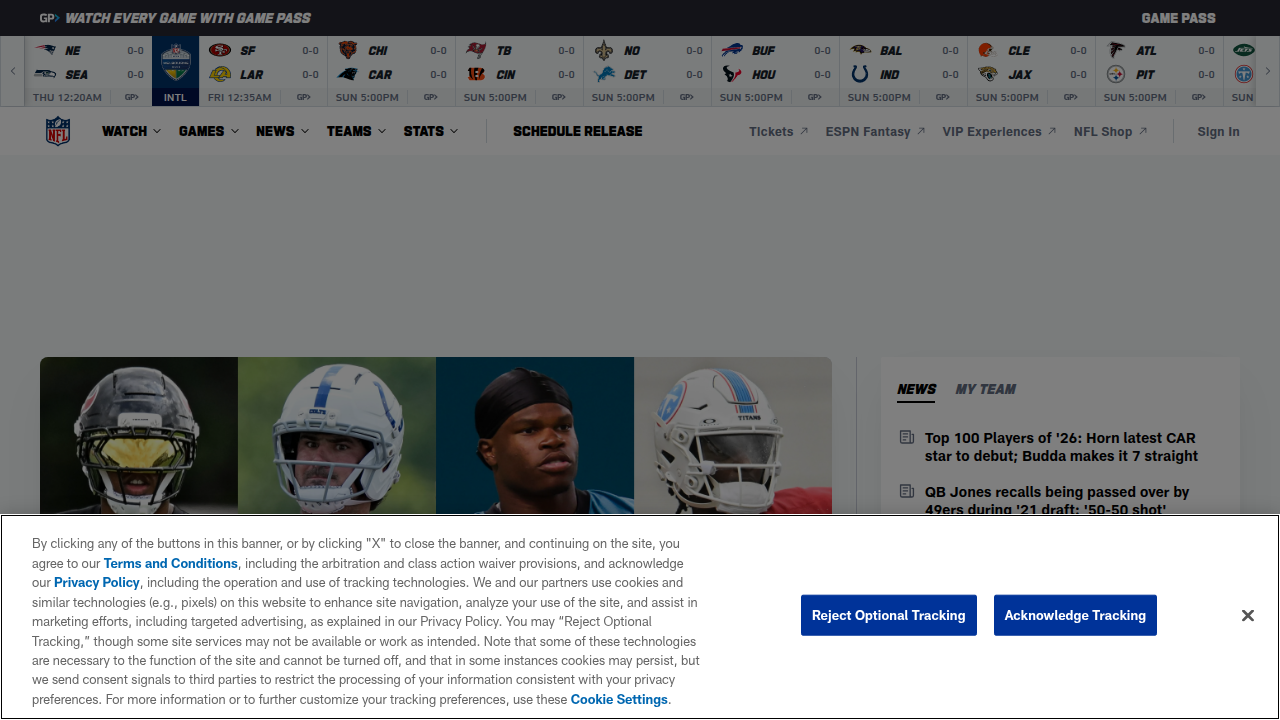
Task: Open the Cookie Settings link
Action: tap(619, 700)
